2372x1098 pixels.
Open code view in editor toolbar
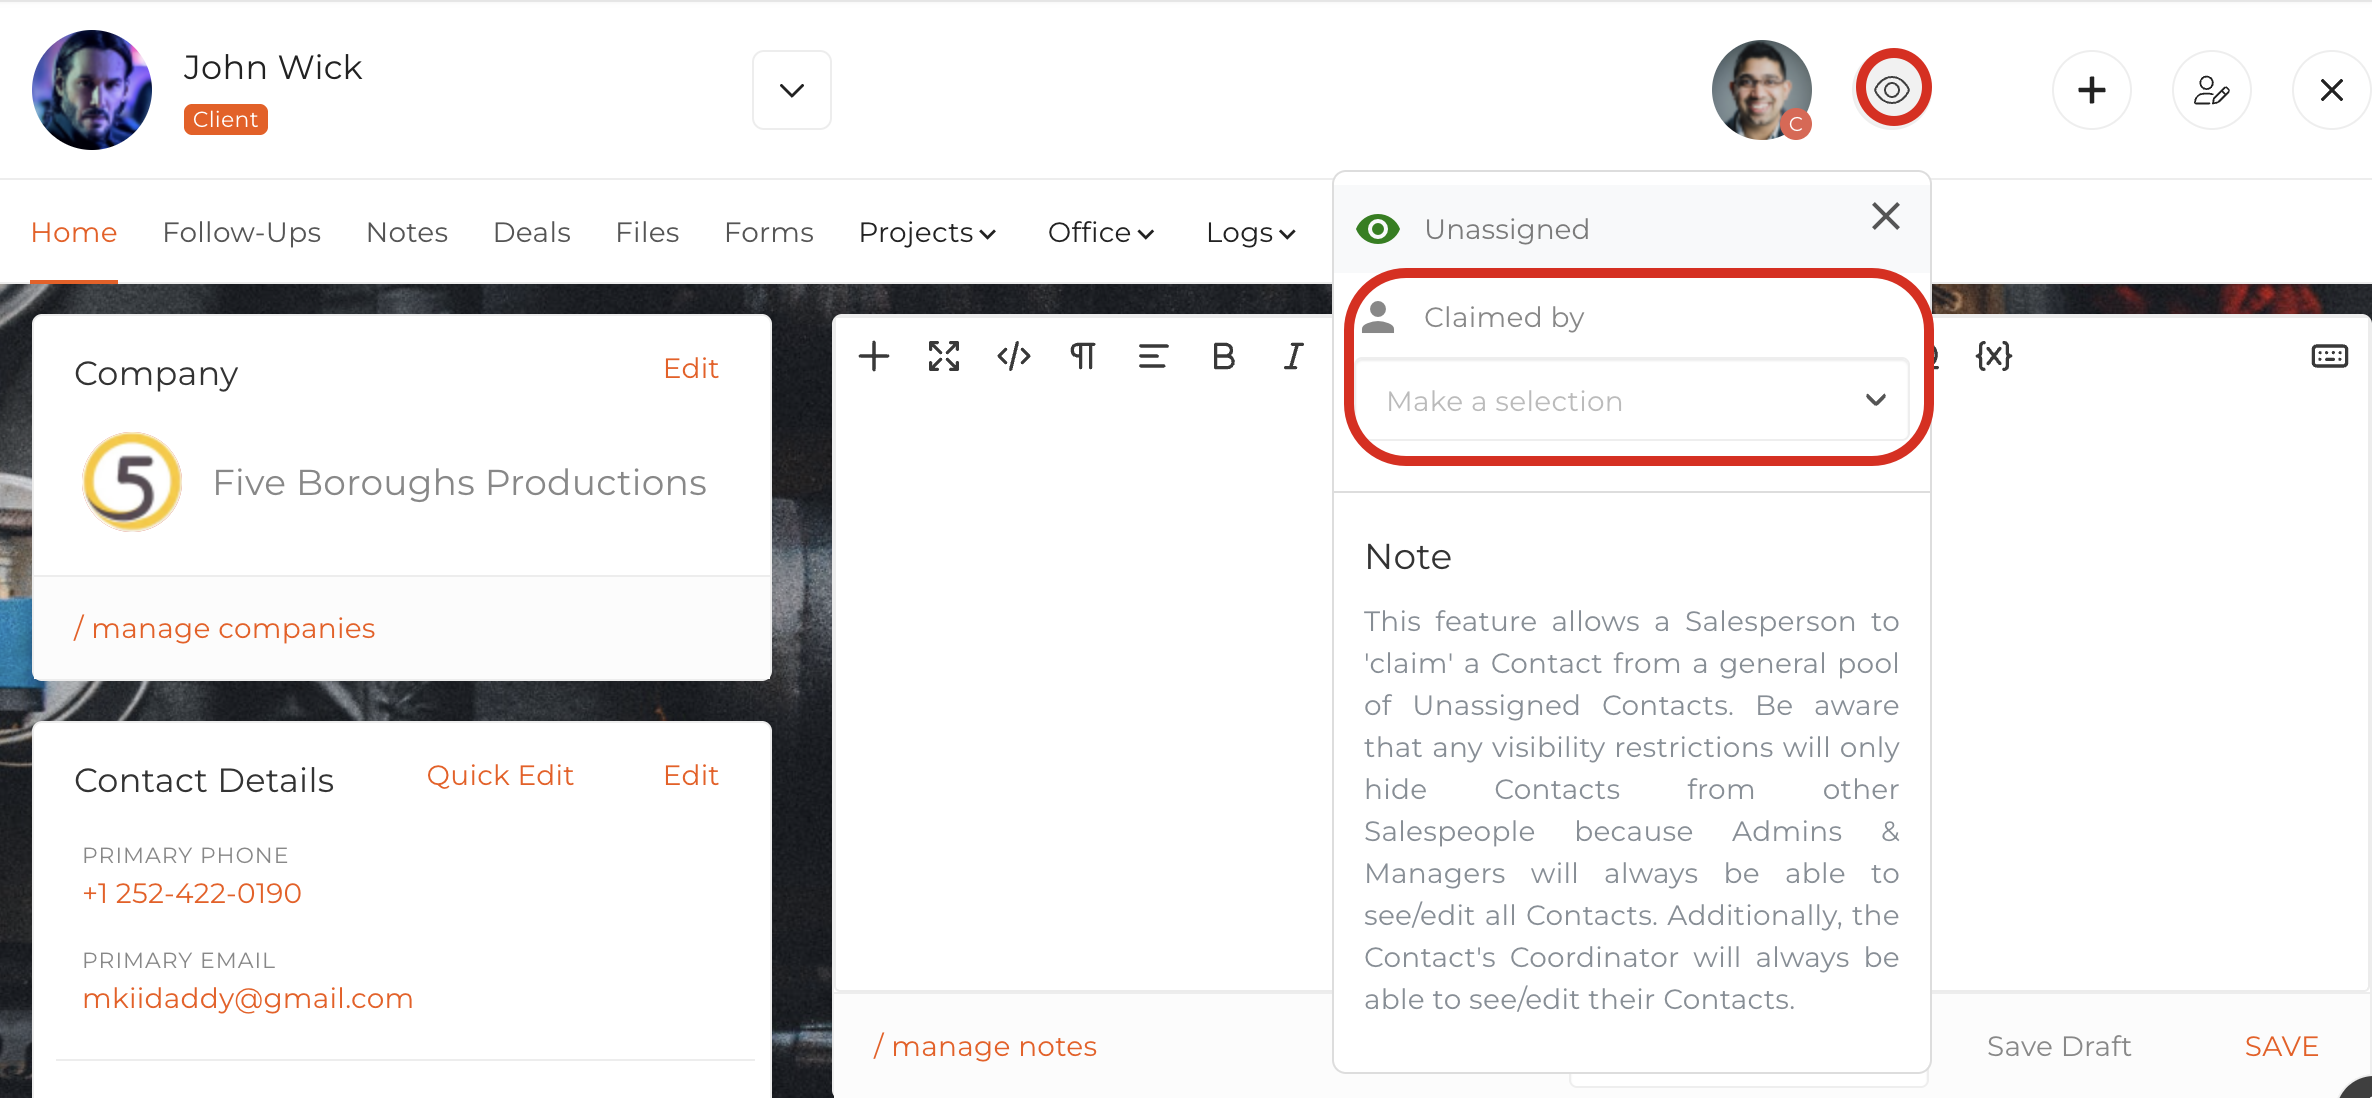pyautogui.click(x=1013, y=356)
